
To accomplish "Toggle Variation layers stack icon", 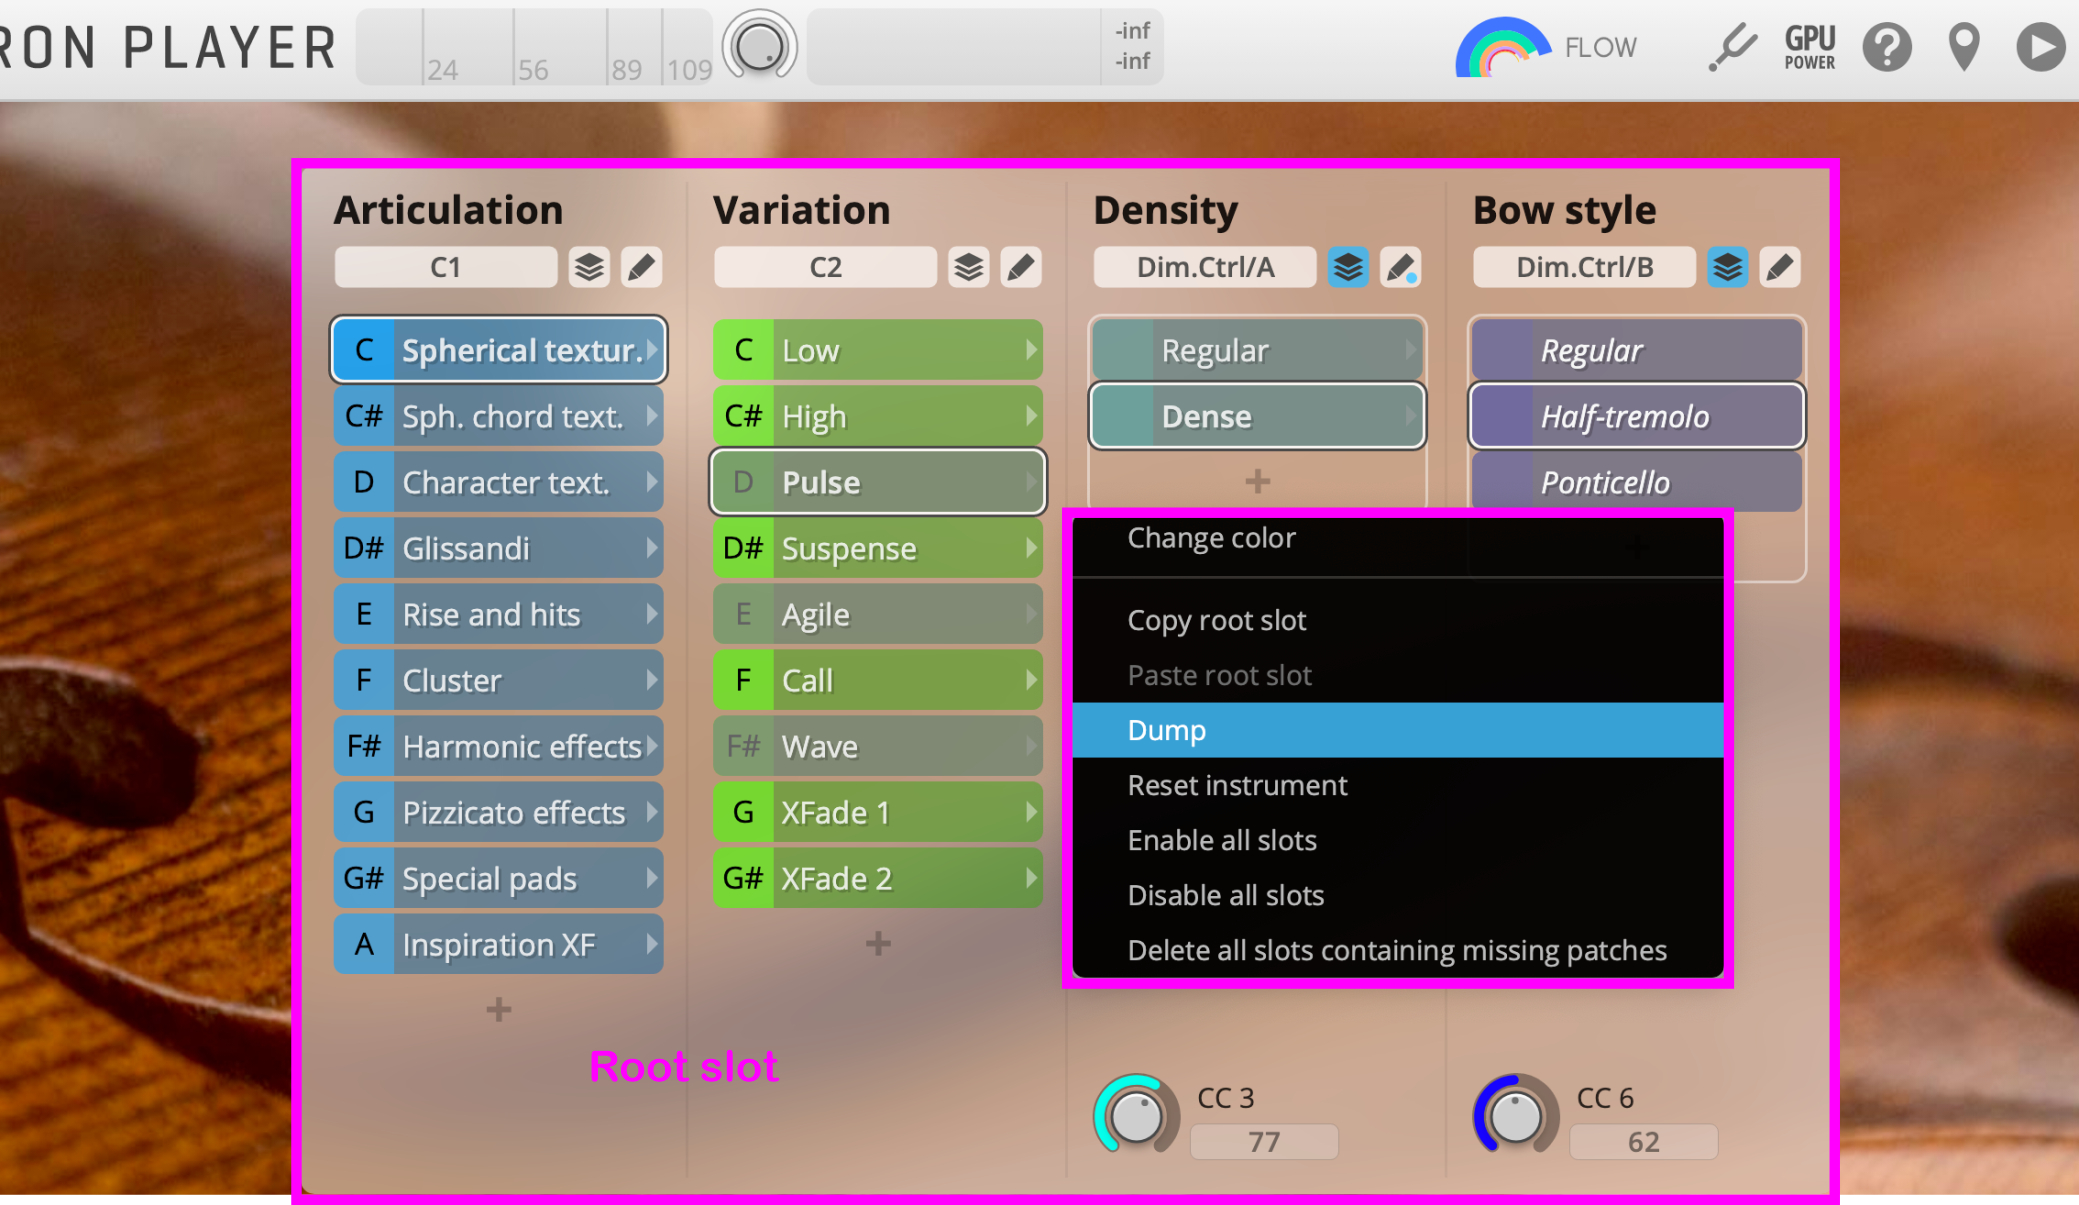I will [x=968, y=267].
